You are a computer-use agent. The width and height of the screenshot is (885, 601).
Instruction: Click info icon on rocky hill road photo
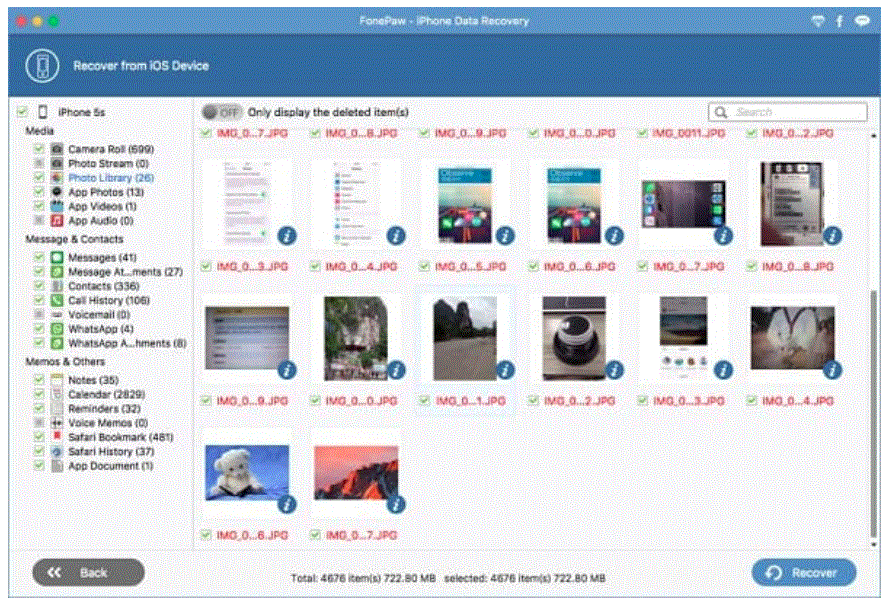click(x=505, y=370)
